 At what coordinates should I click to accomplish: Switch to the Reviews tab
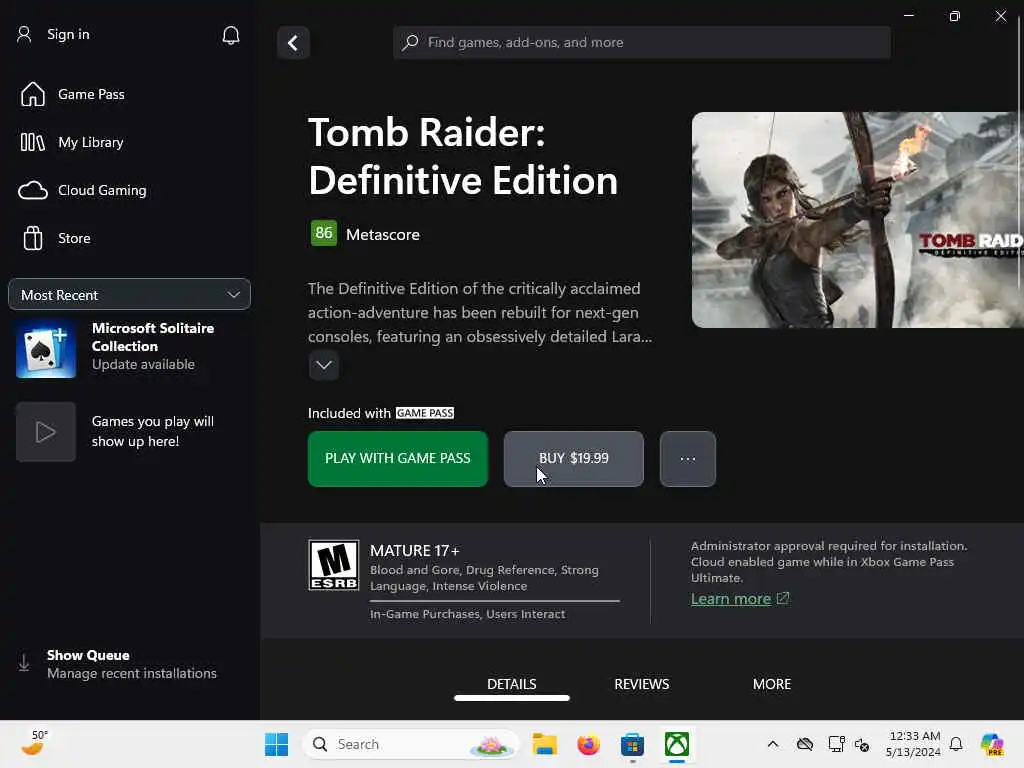641,684
